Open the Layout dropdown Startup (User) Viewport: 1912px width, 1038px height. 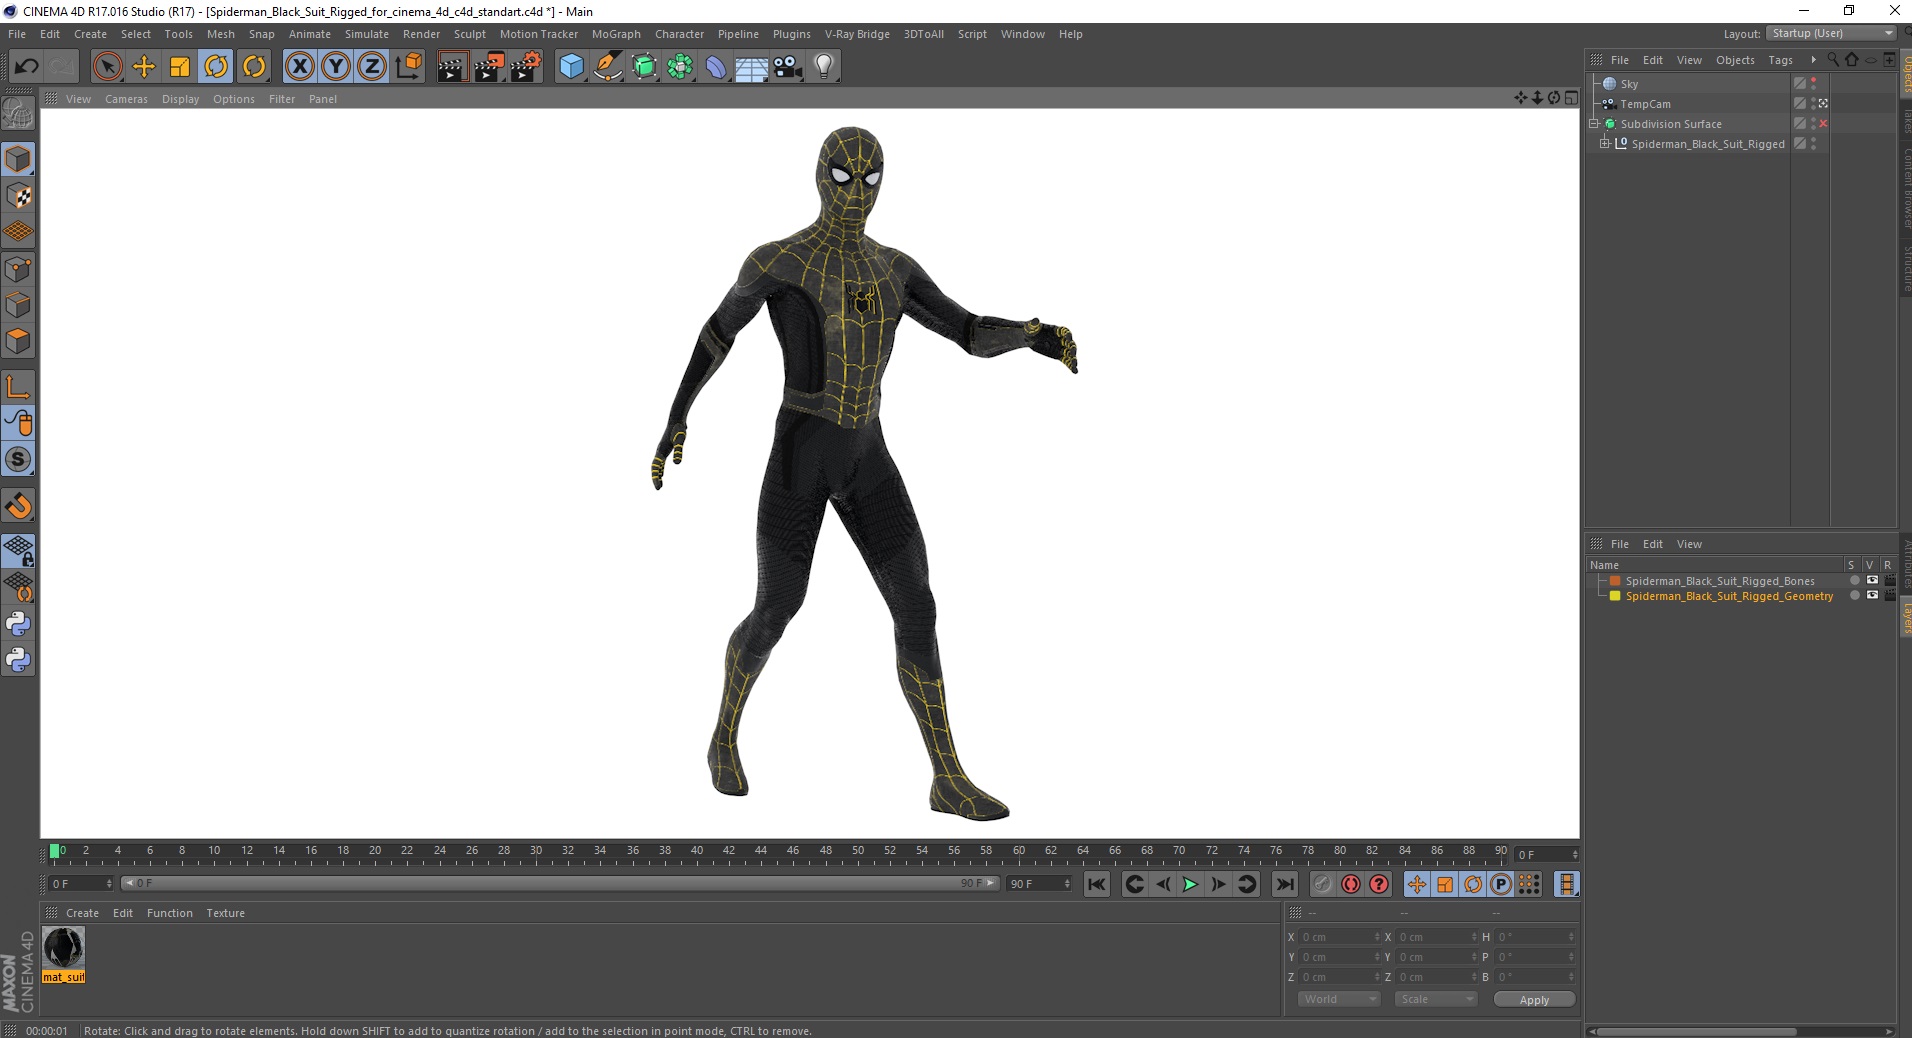(1831, 33)
